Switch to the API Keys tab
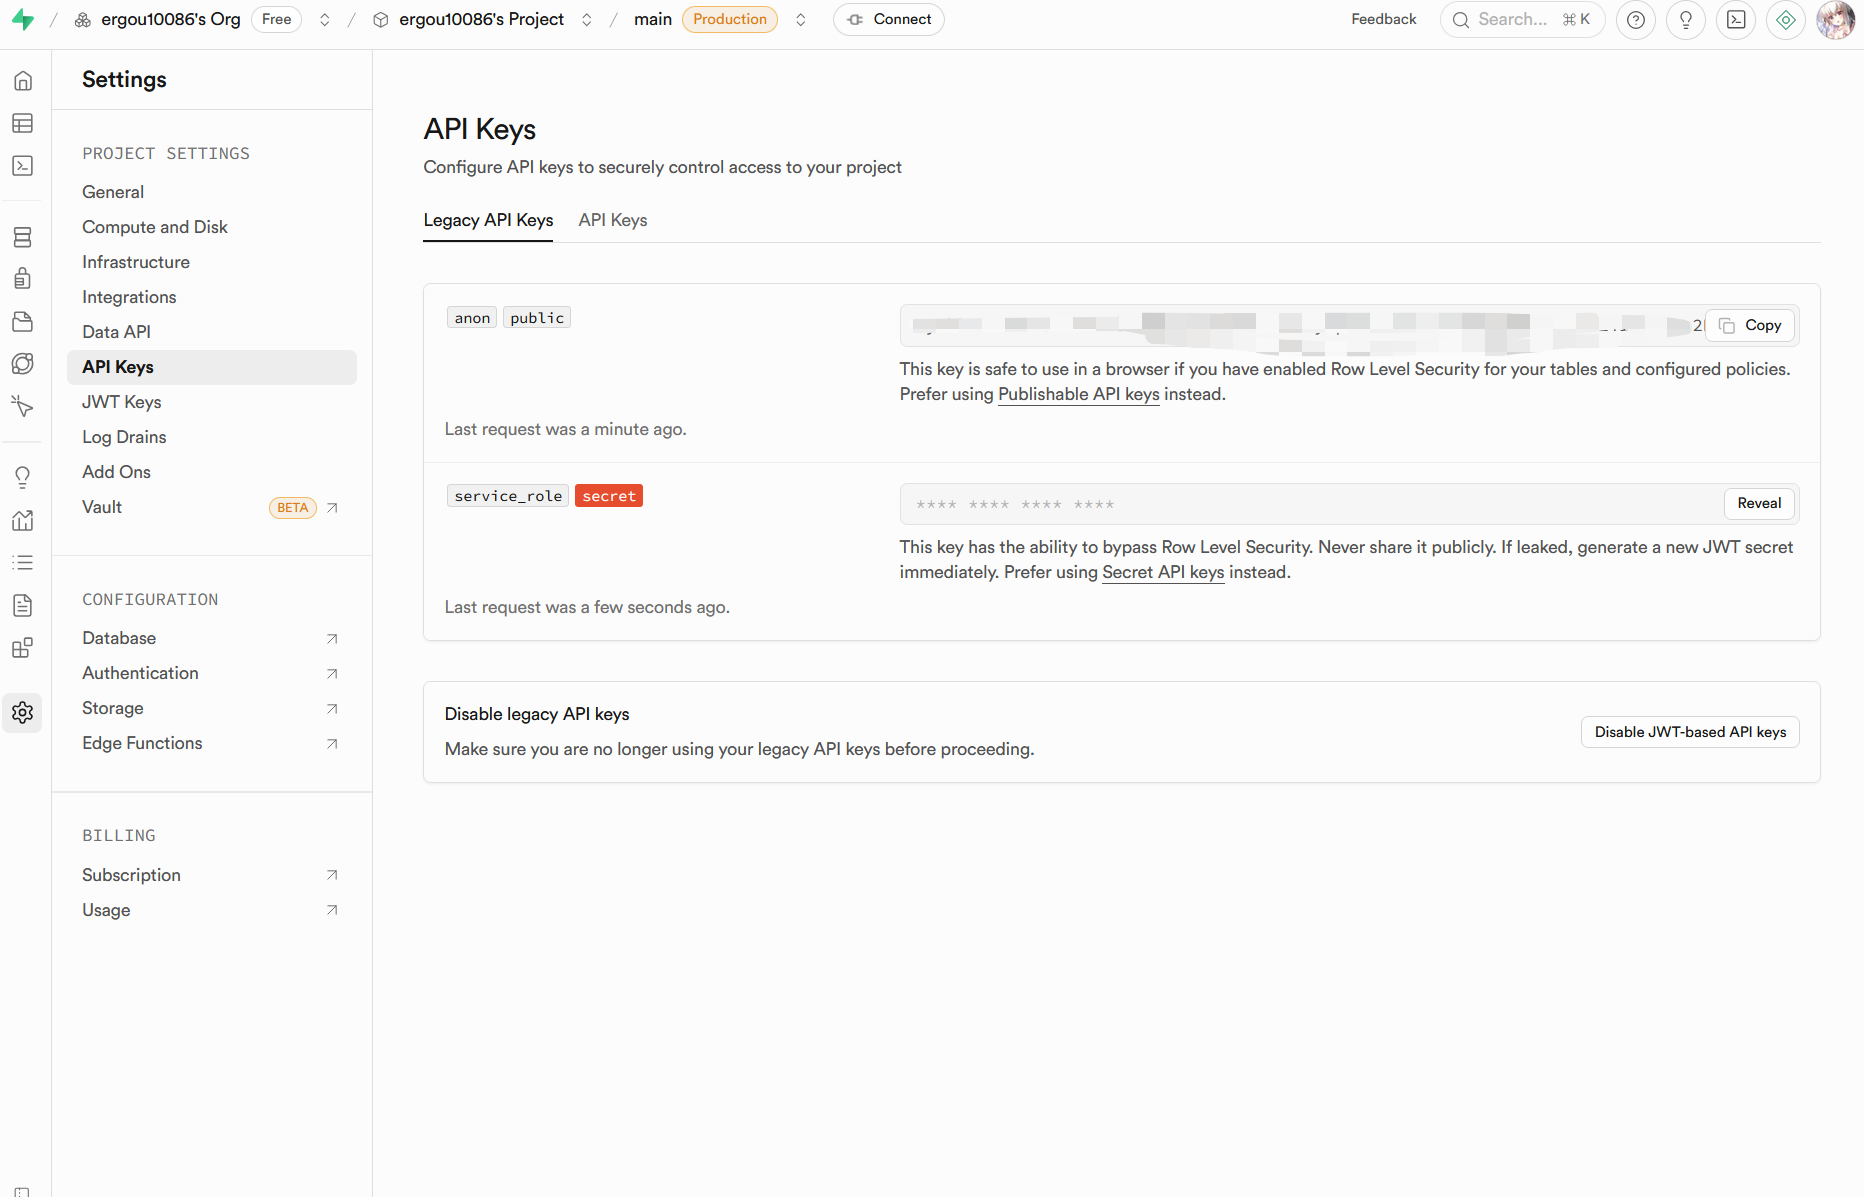Screen dimensions: 1864x1197 (612, 220)
